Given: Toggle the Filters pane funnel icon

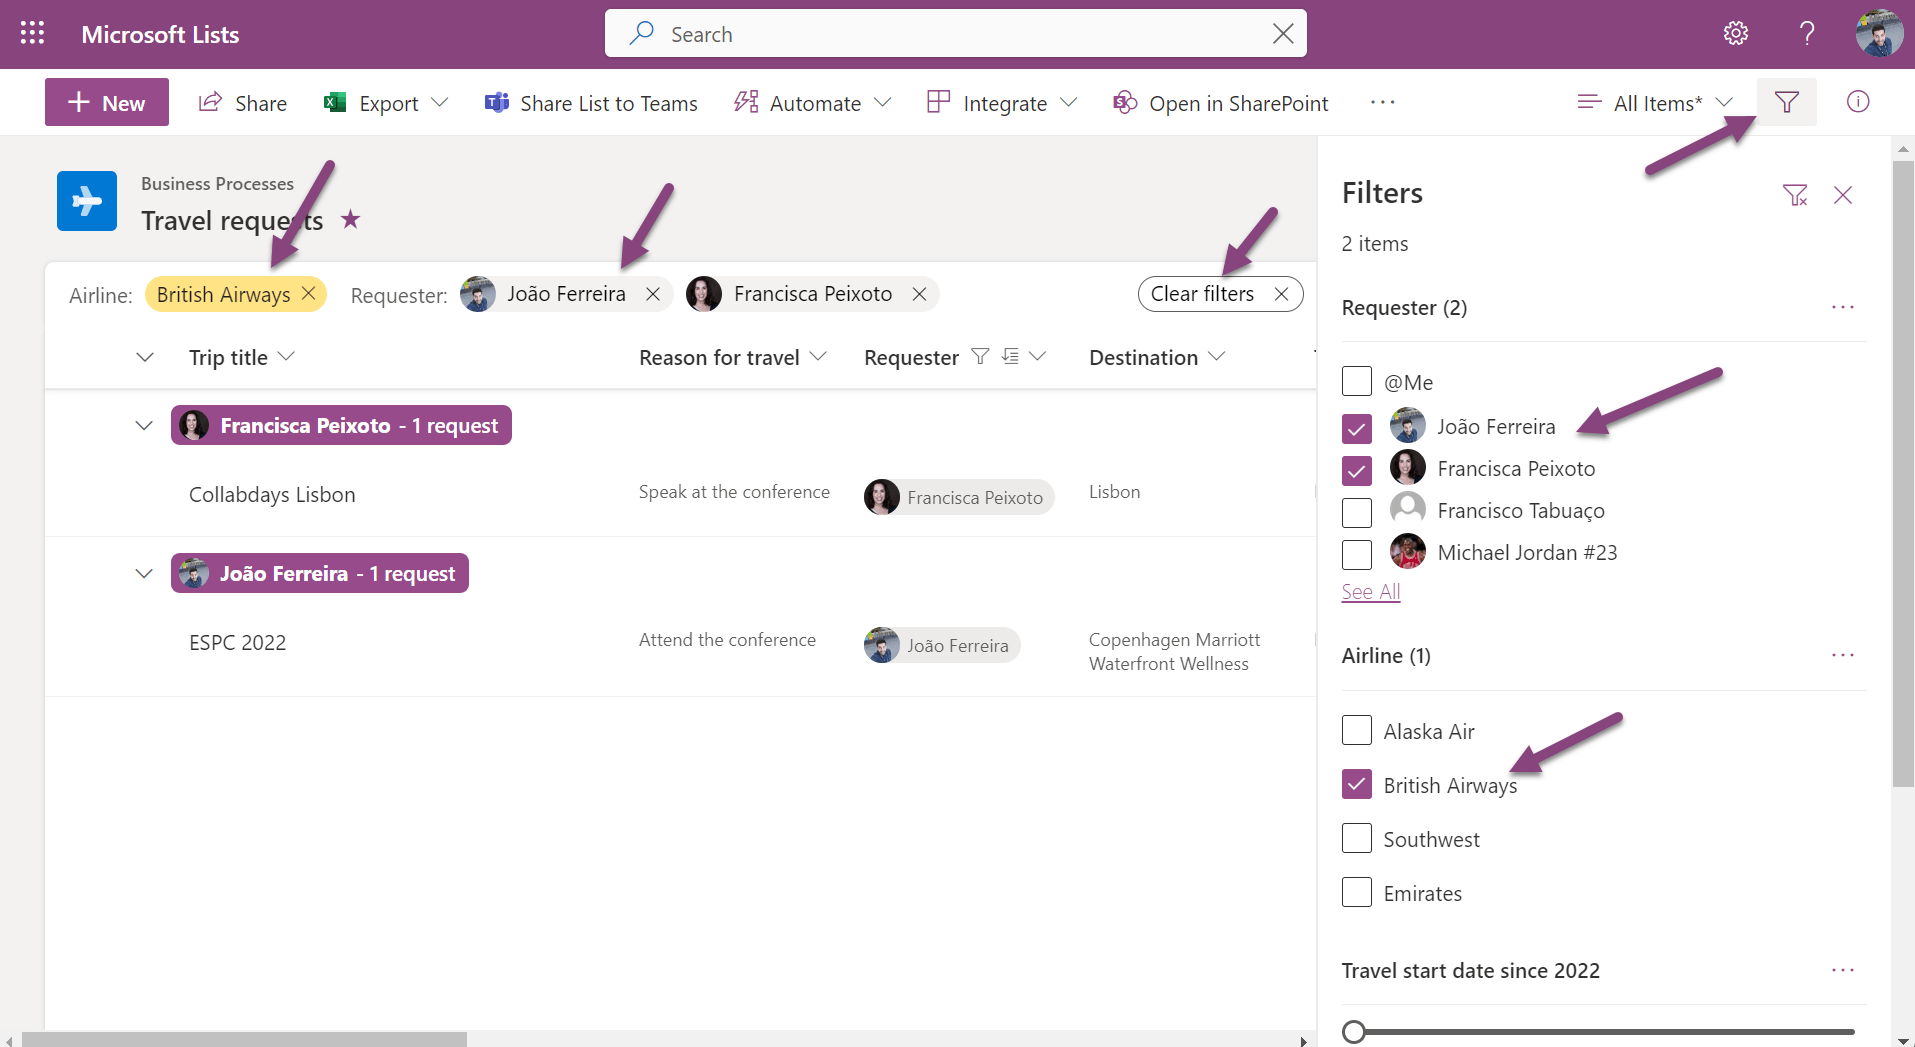Looking at the screenshot, I should click(x=1787, y=102).
